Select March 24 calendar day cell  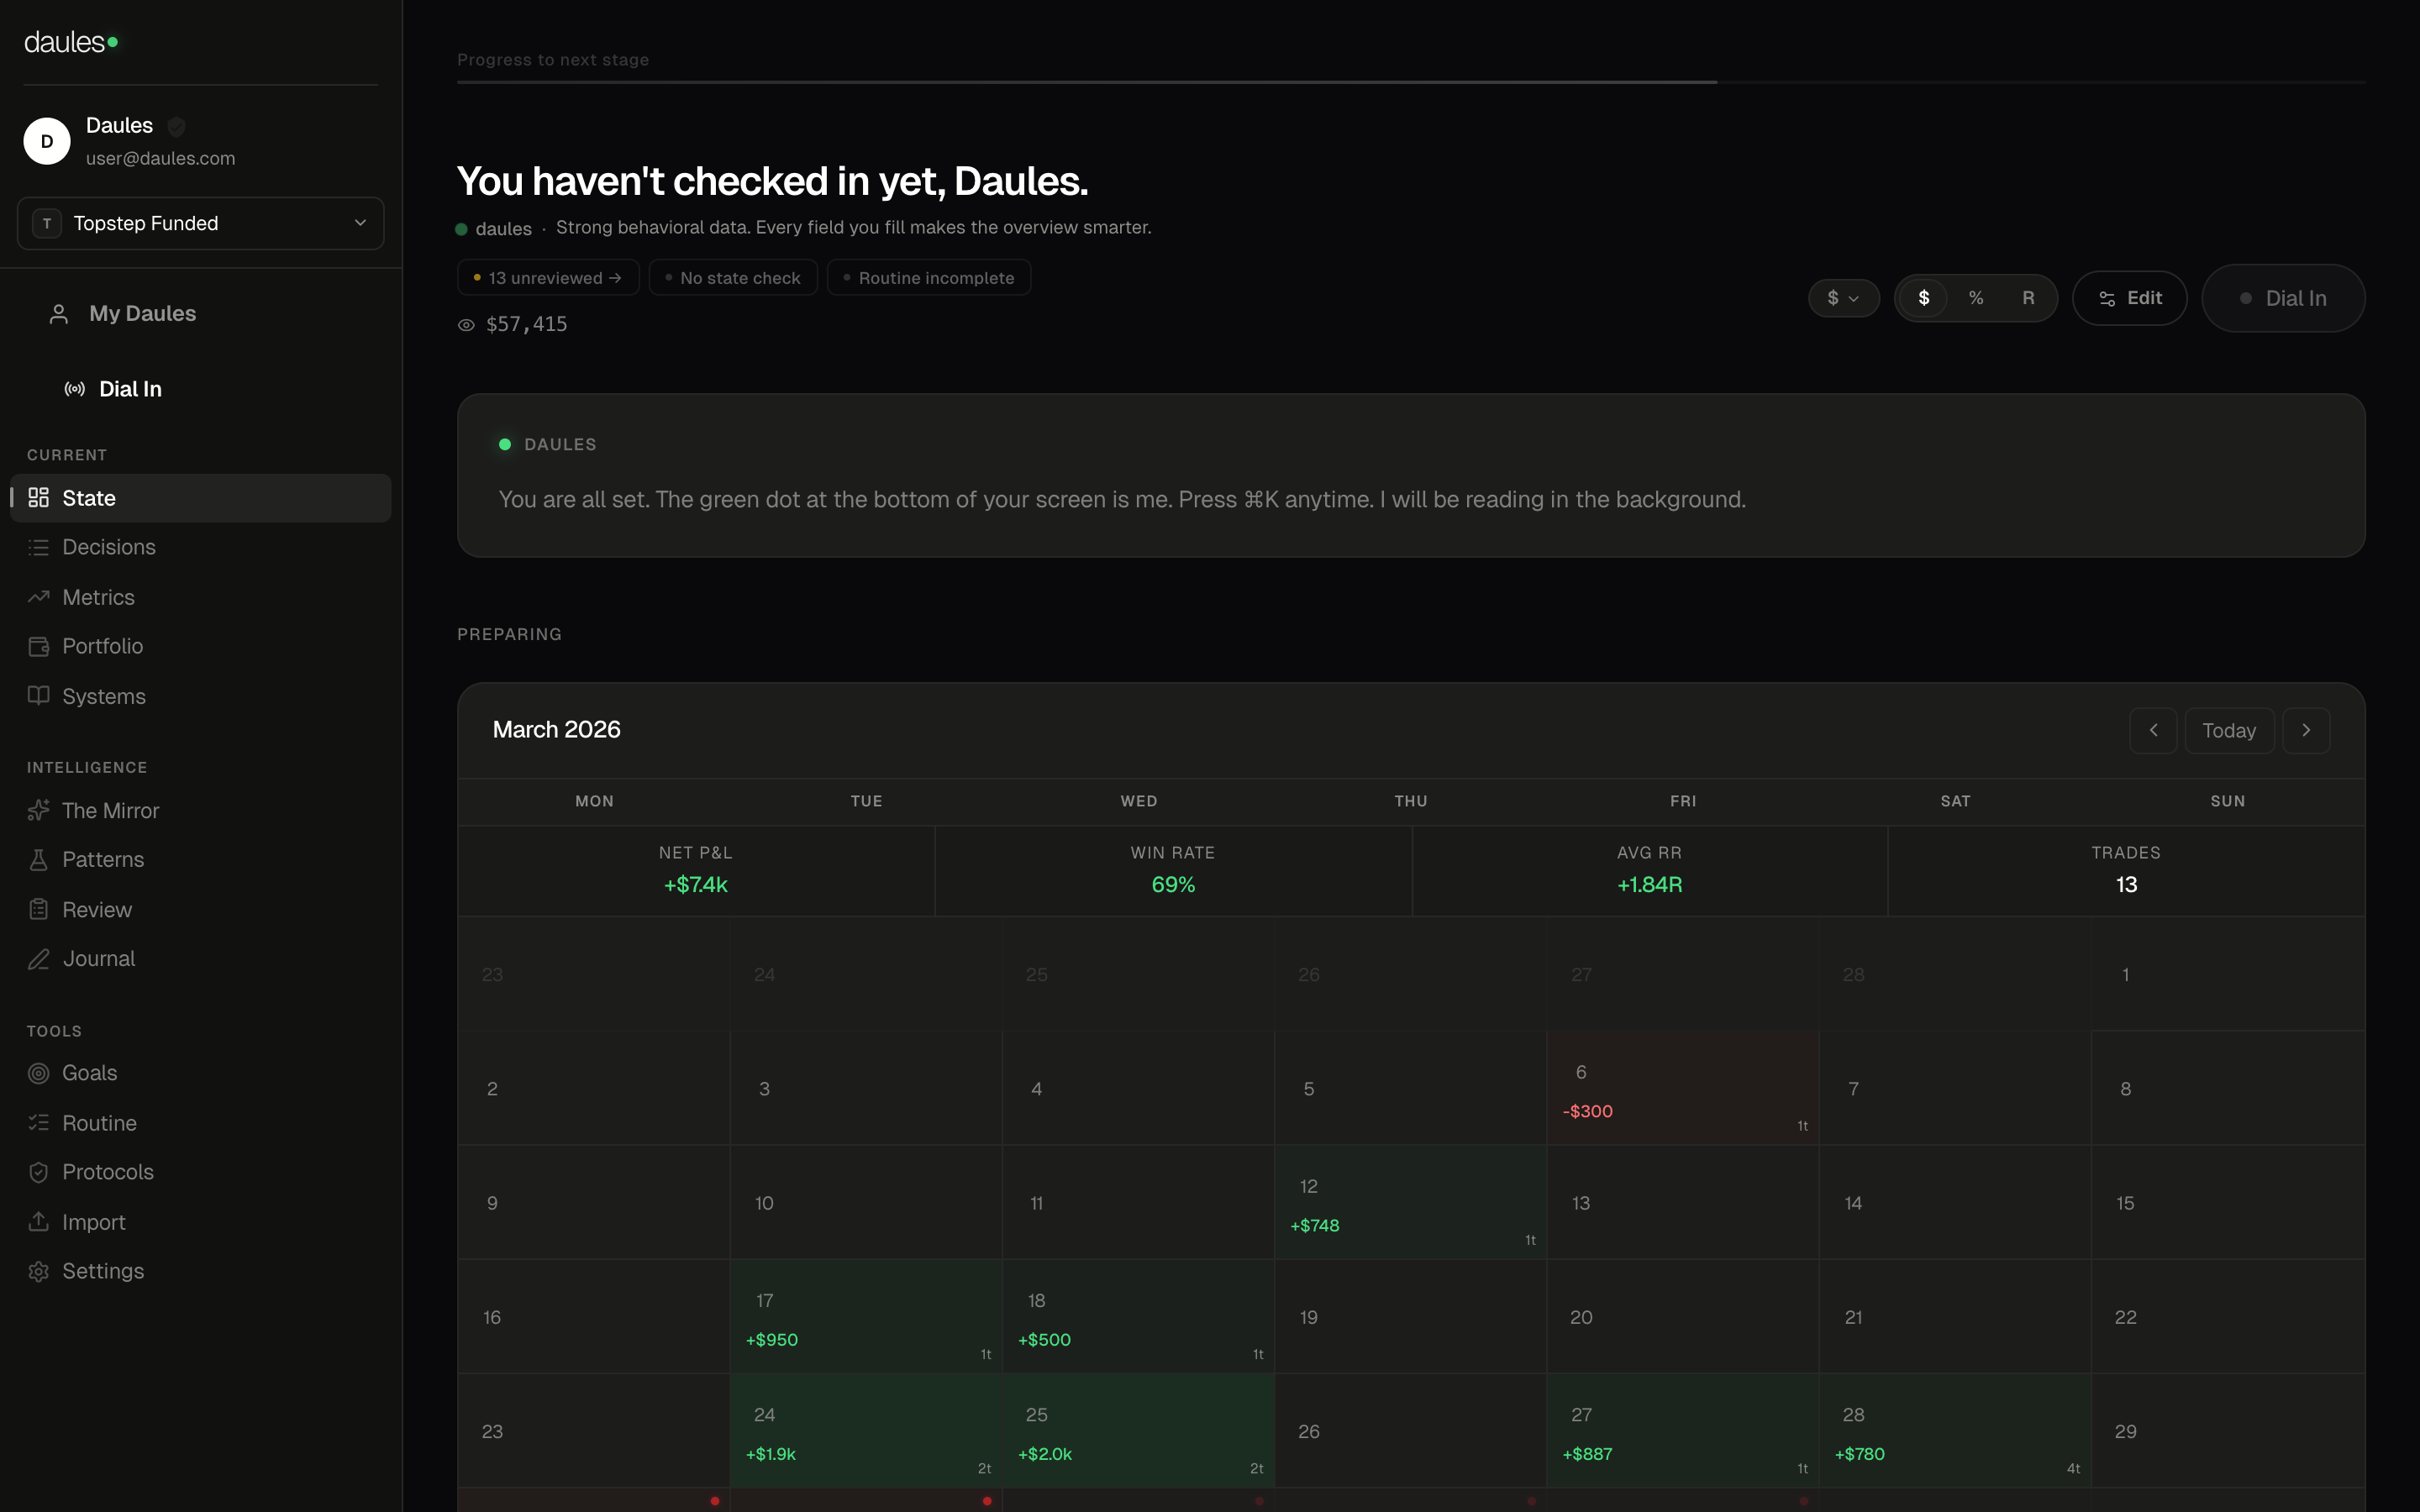(x=865, y=1430)
